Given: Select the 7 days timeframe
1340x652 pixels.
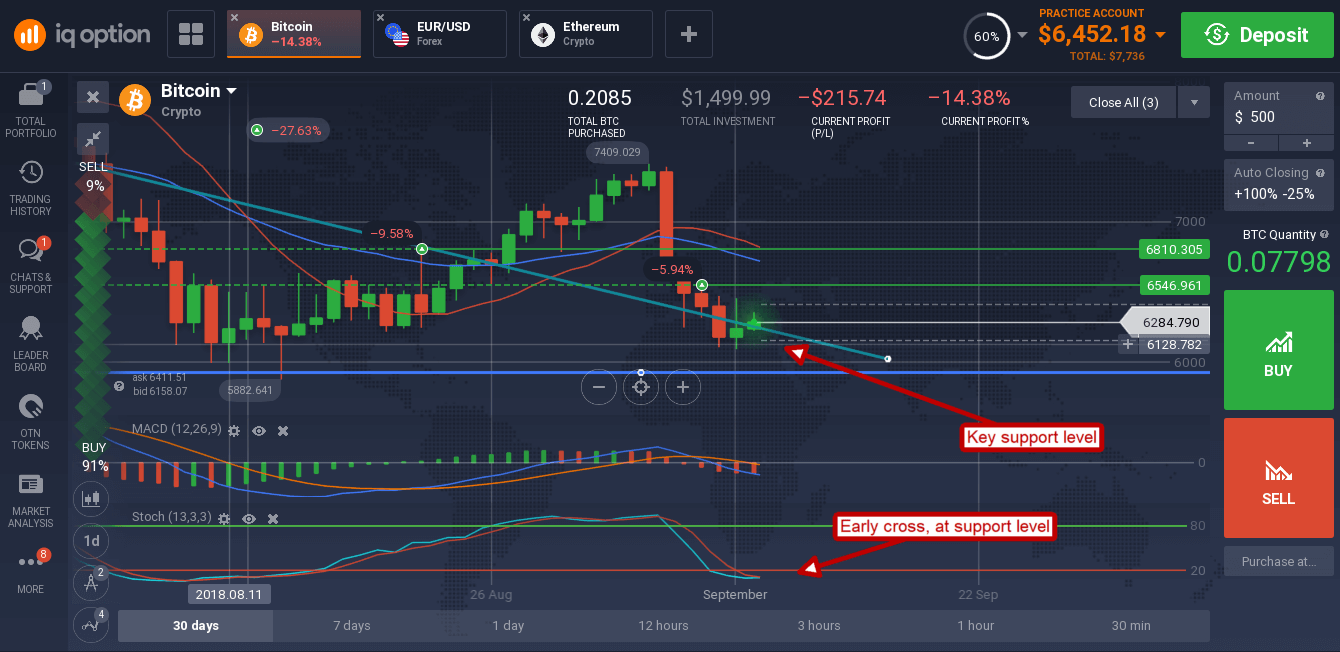Looking at the screenshot, I should tap(352, 626).
